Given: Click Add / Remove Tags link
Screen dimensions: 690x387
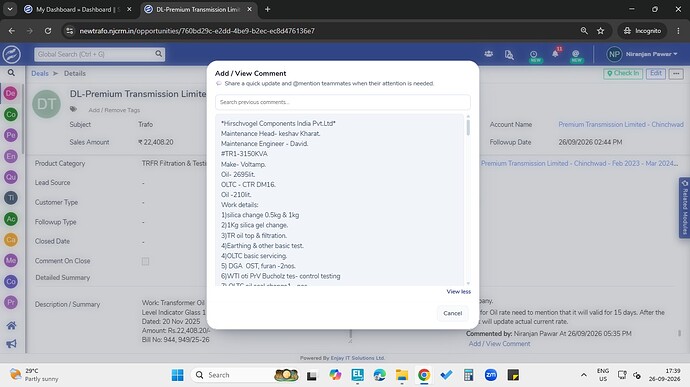Looking at the screenshot, I should tap(114, 110).
